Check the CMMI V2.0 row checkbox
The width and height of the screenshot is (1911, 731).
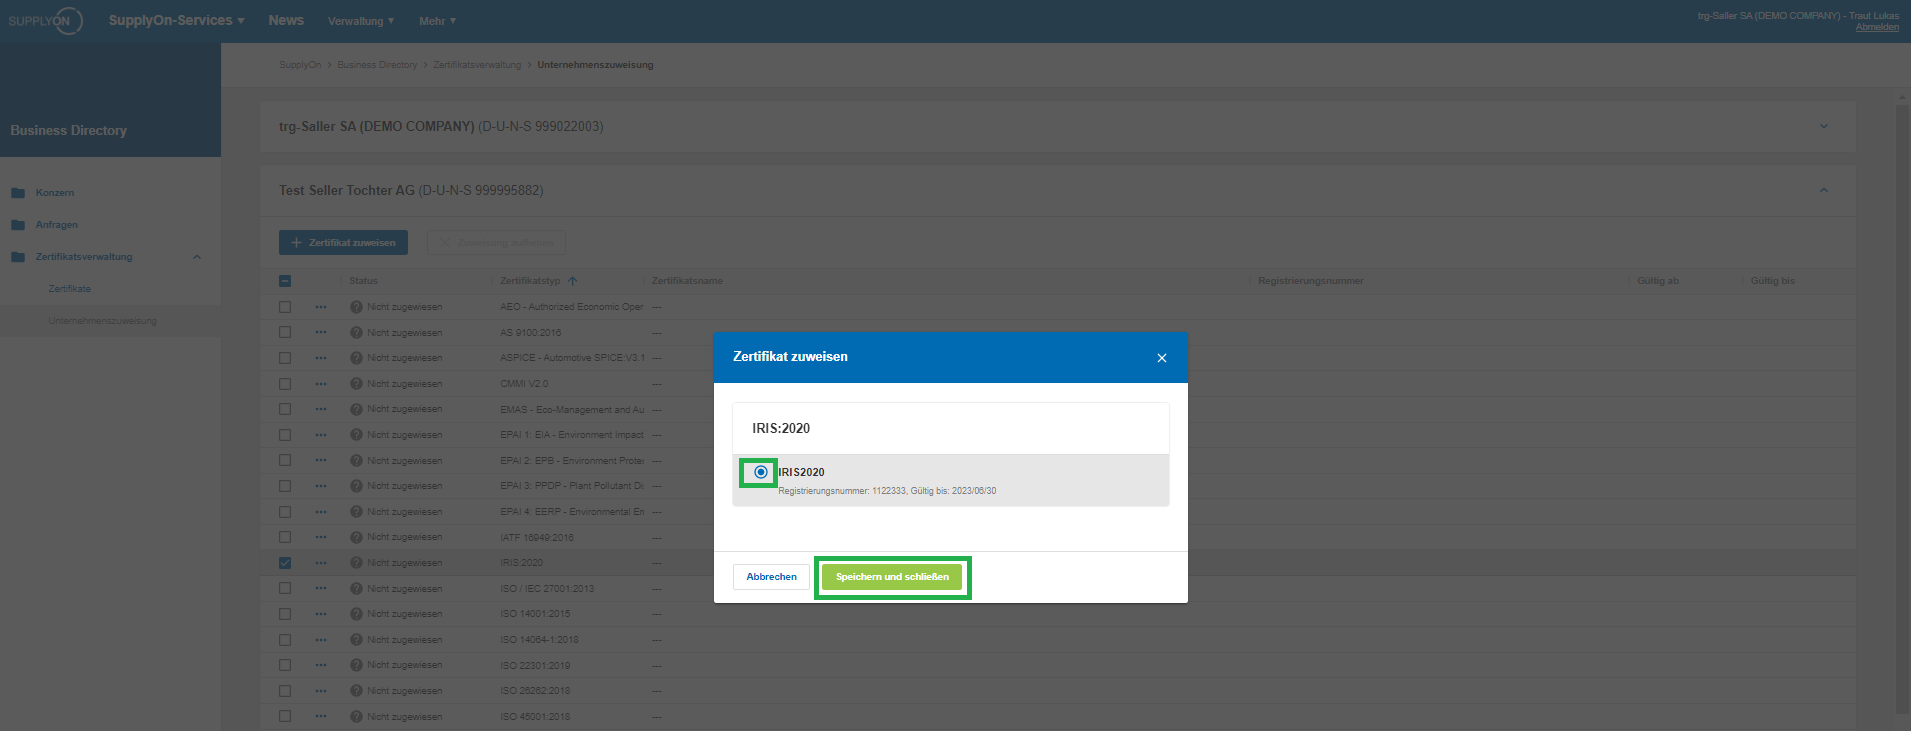285,384
